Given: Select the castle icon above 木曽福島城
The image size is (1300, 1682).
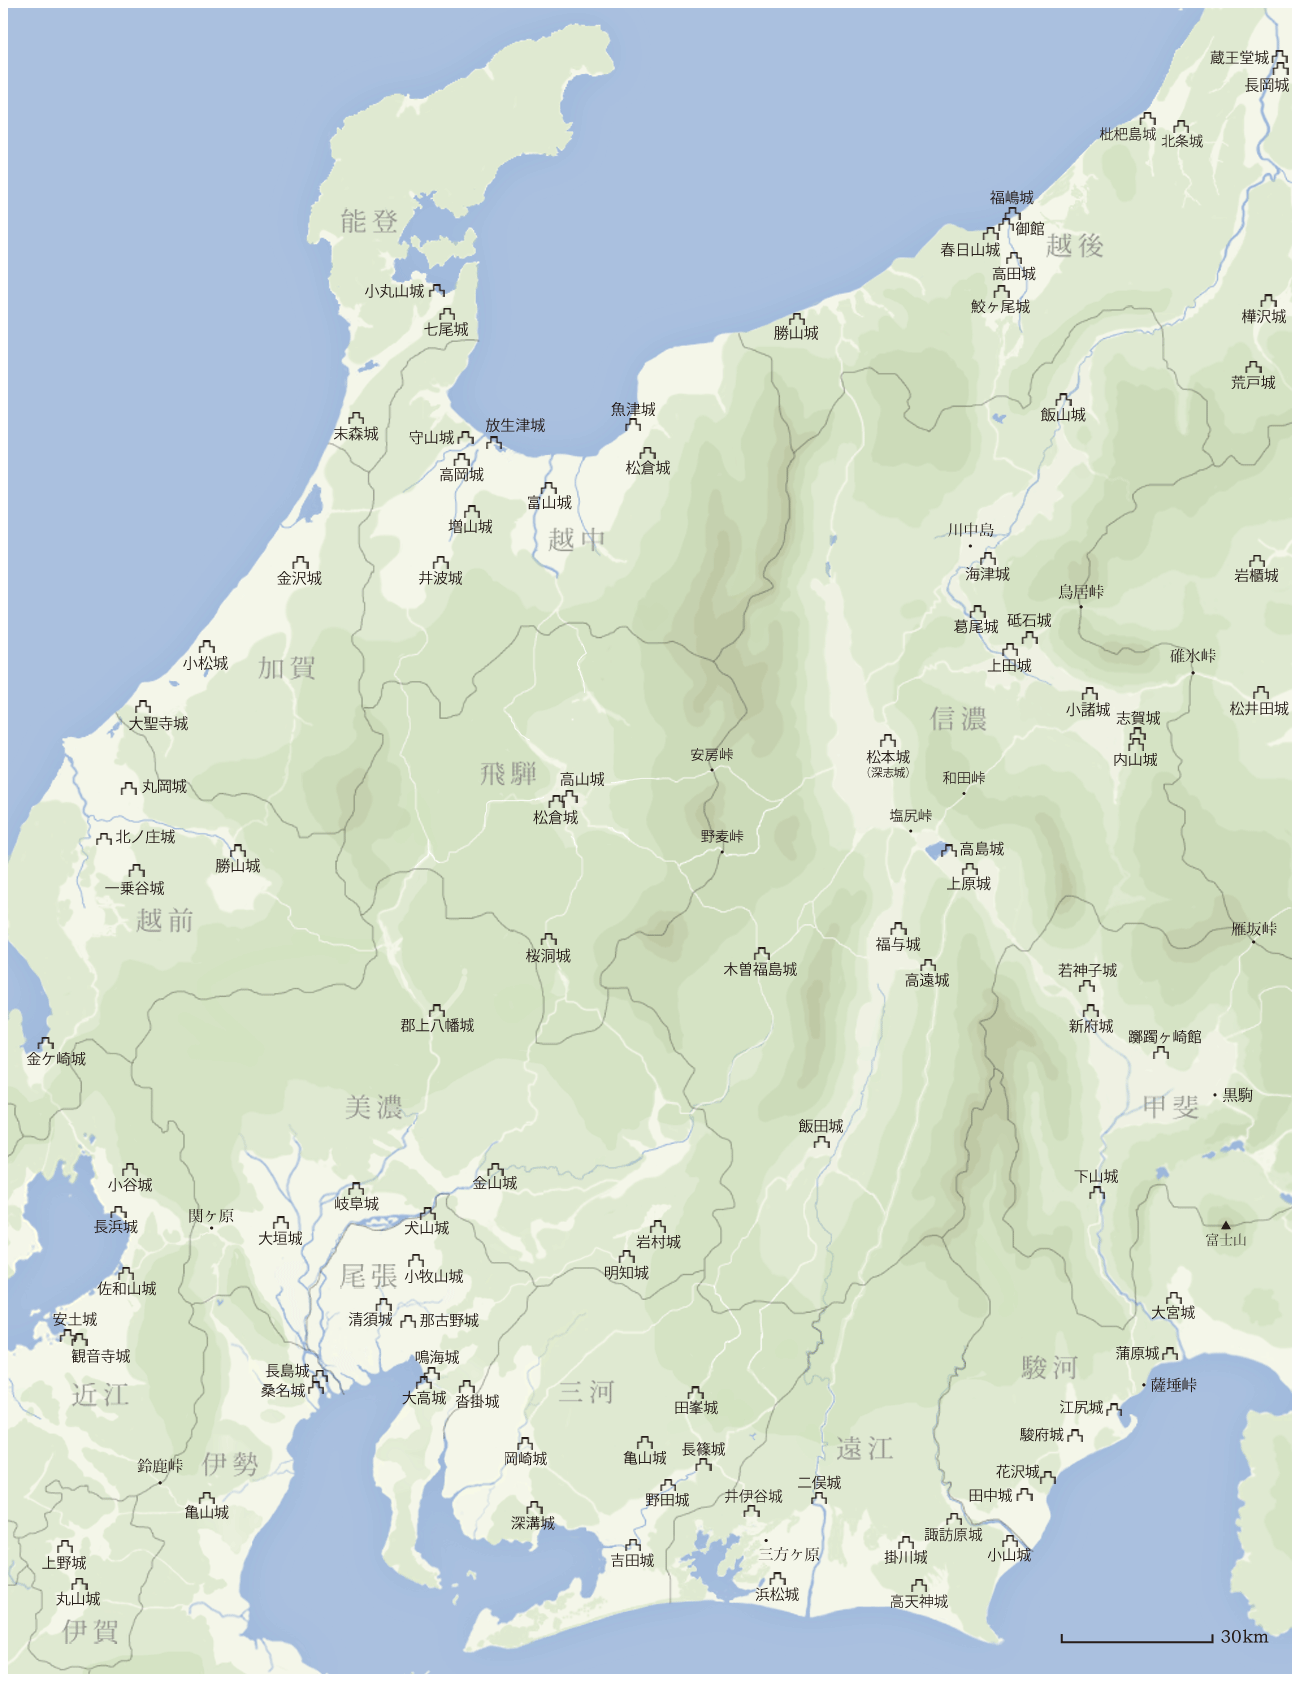Looking at the screenshot, I should (761, 954).
